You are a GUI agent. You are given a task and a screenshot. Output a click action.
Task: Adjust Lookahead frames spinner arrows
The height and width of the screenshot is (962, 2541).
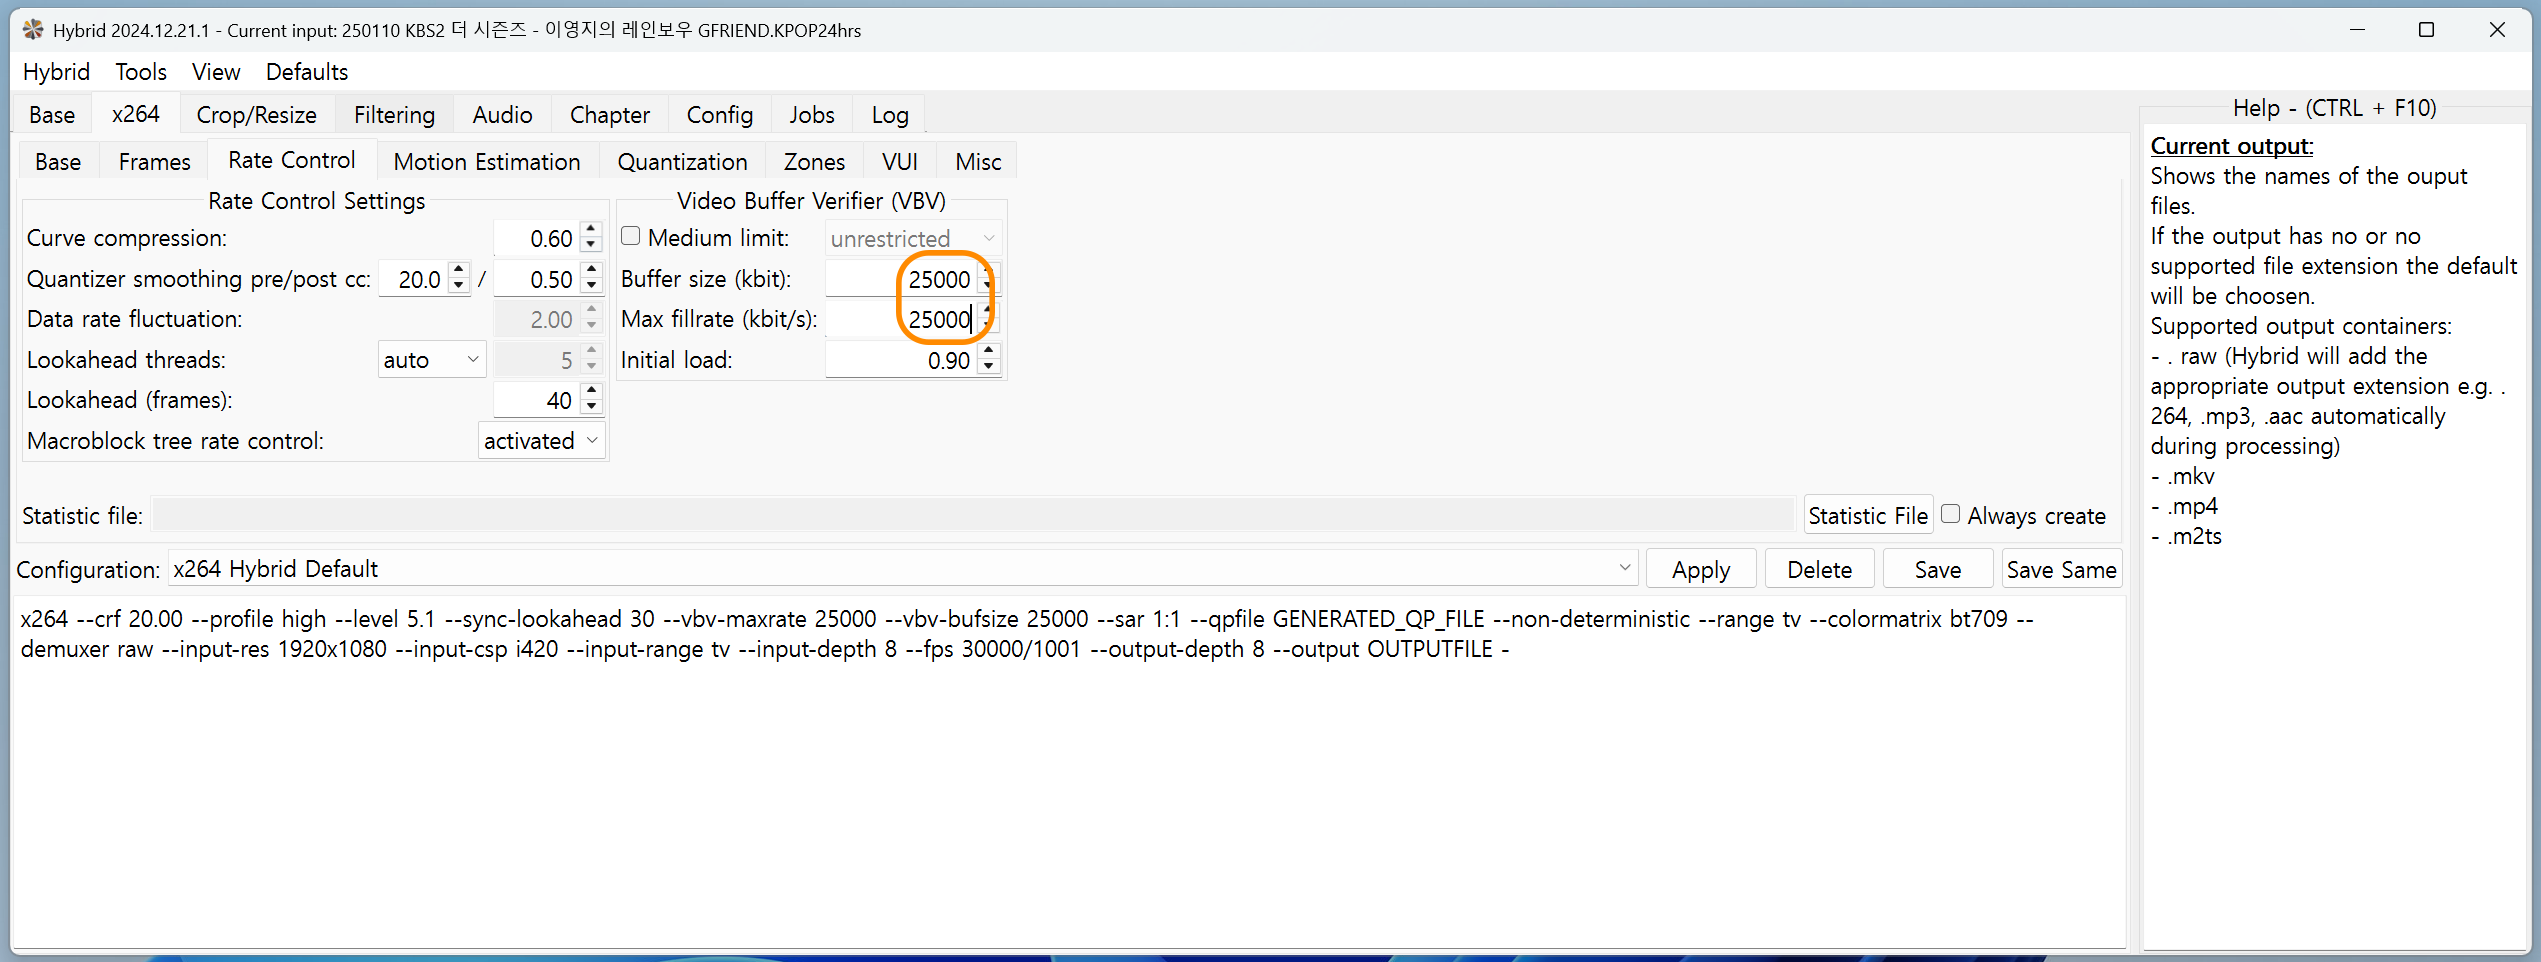(x=592, y=400)
